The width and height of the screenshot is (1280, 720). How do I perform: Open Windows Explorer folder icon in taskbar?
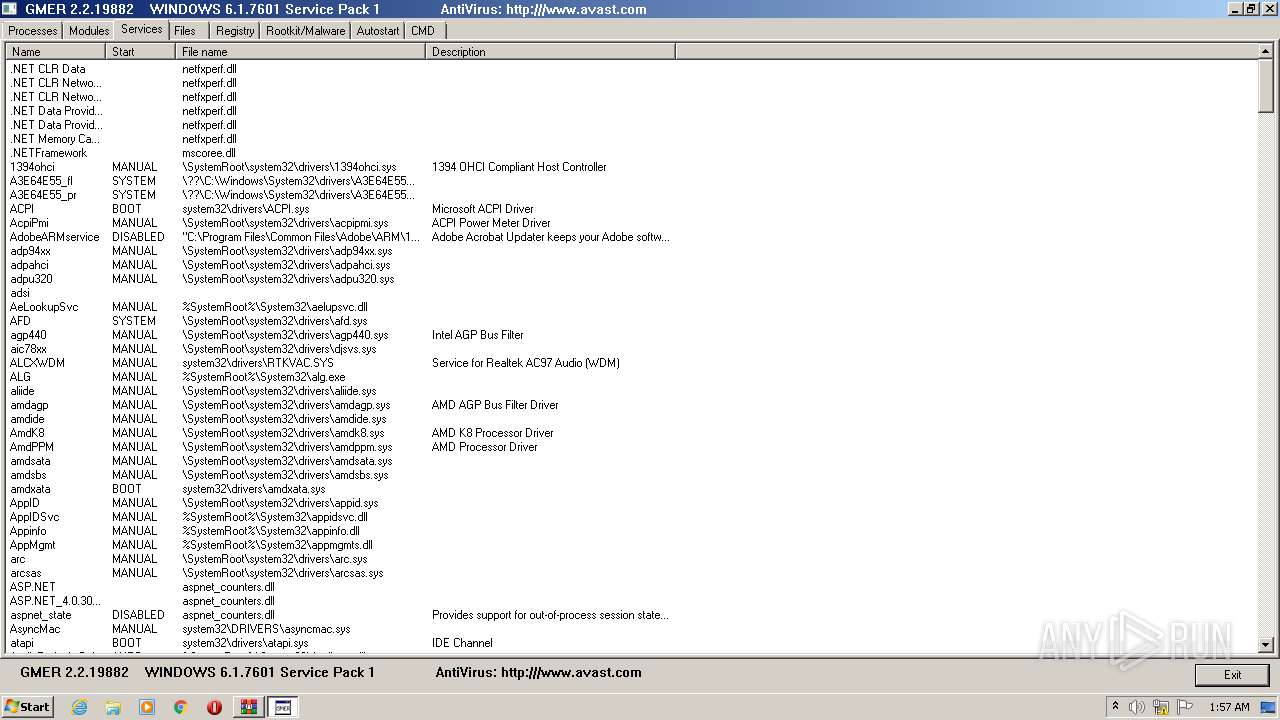point(113,707)
